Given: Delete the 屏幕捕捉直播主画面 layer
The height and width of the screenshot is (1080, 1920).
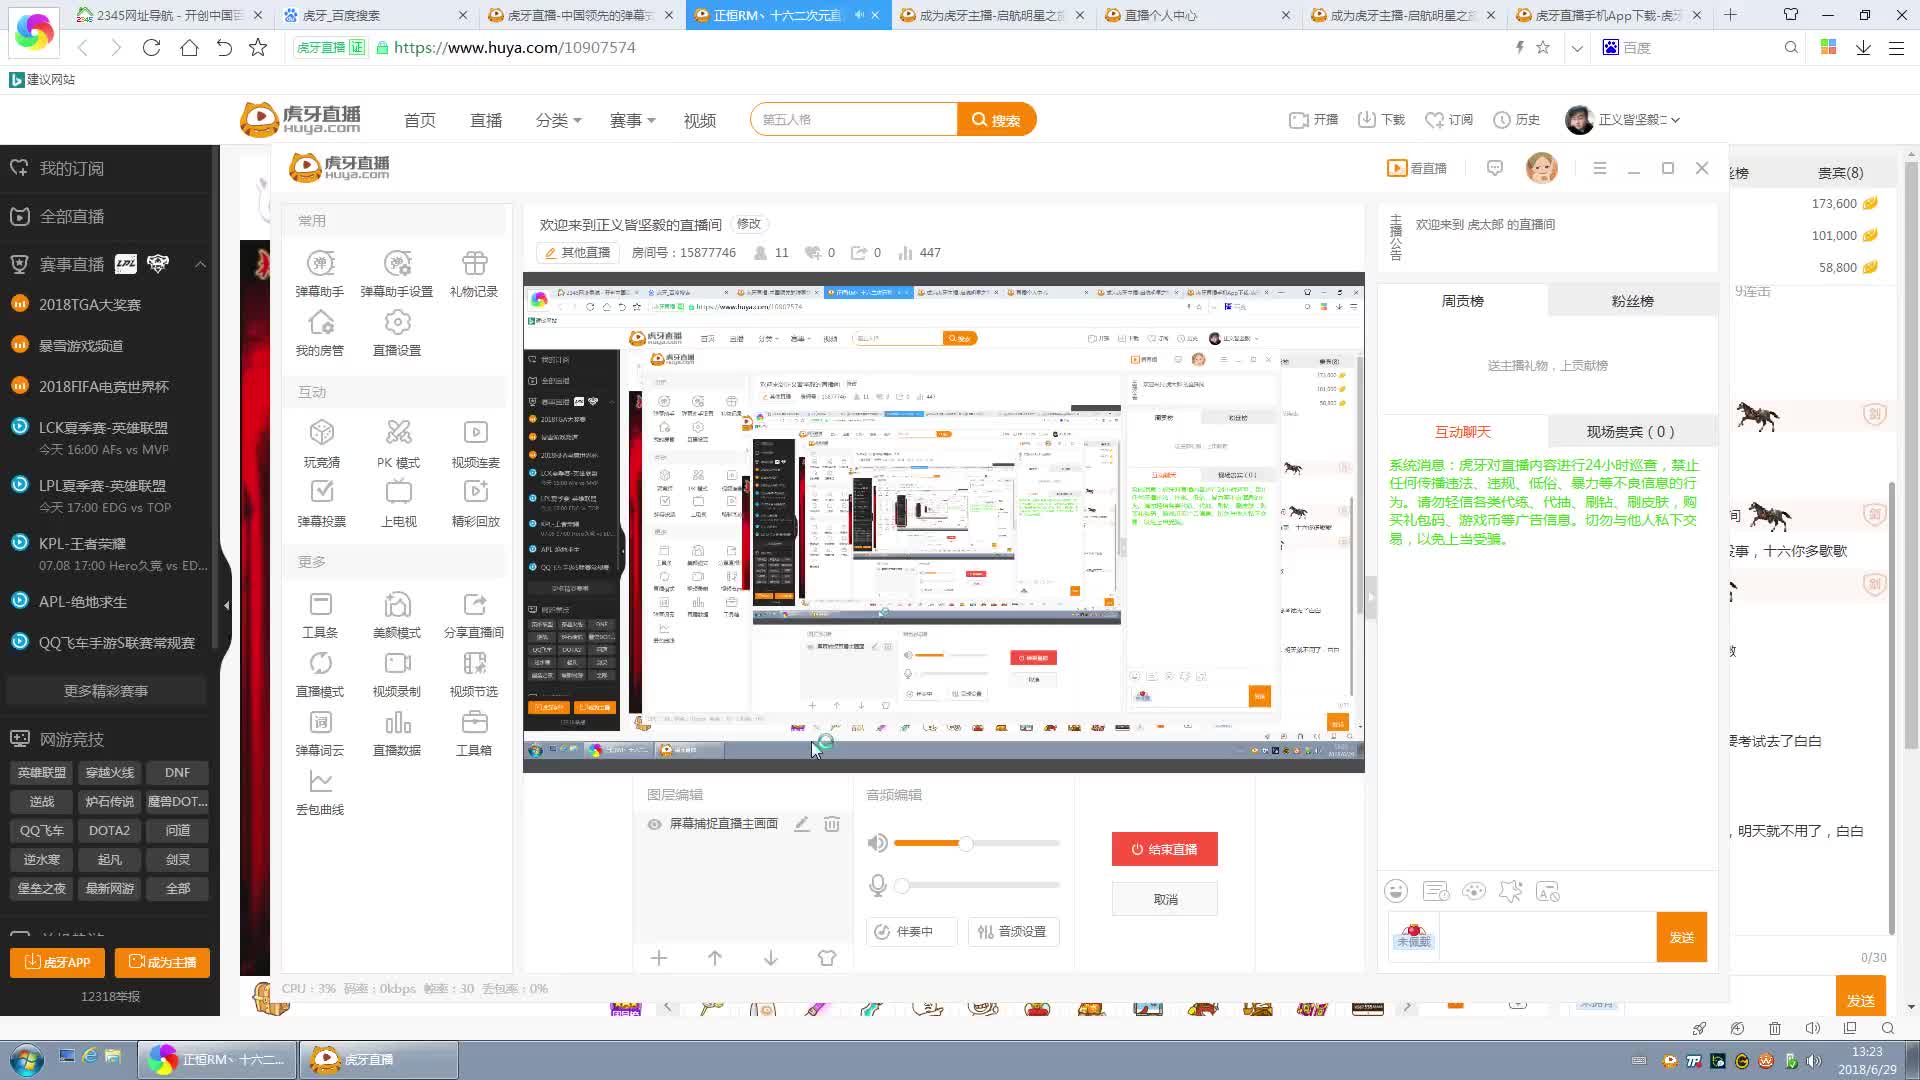Looking at the screenshot, I should pos(832,824).
